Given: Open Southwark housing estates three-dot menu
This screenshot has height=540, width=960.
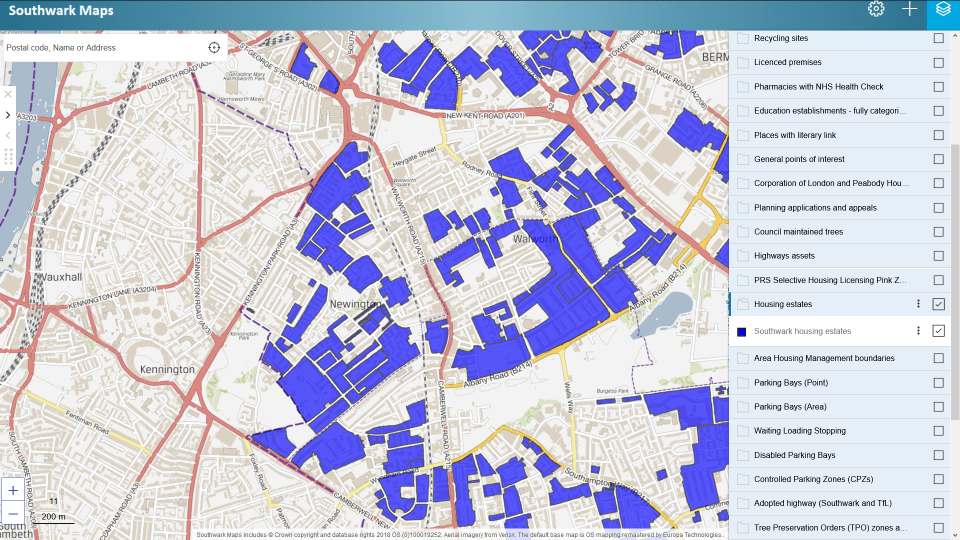Looking at the screenshot, I should (x=918, y=331).
